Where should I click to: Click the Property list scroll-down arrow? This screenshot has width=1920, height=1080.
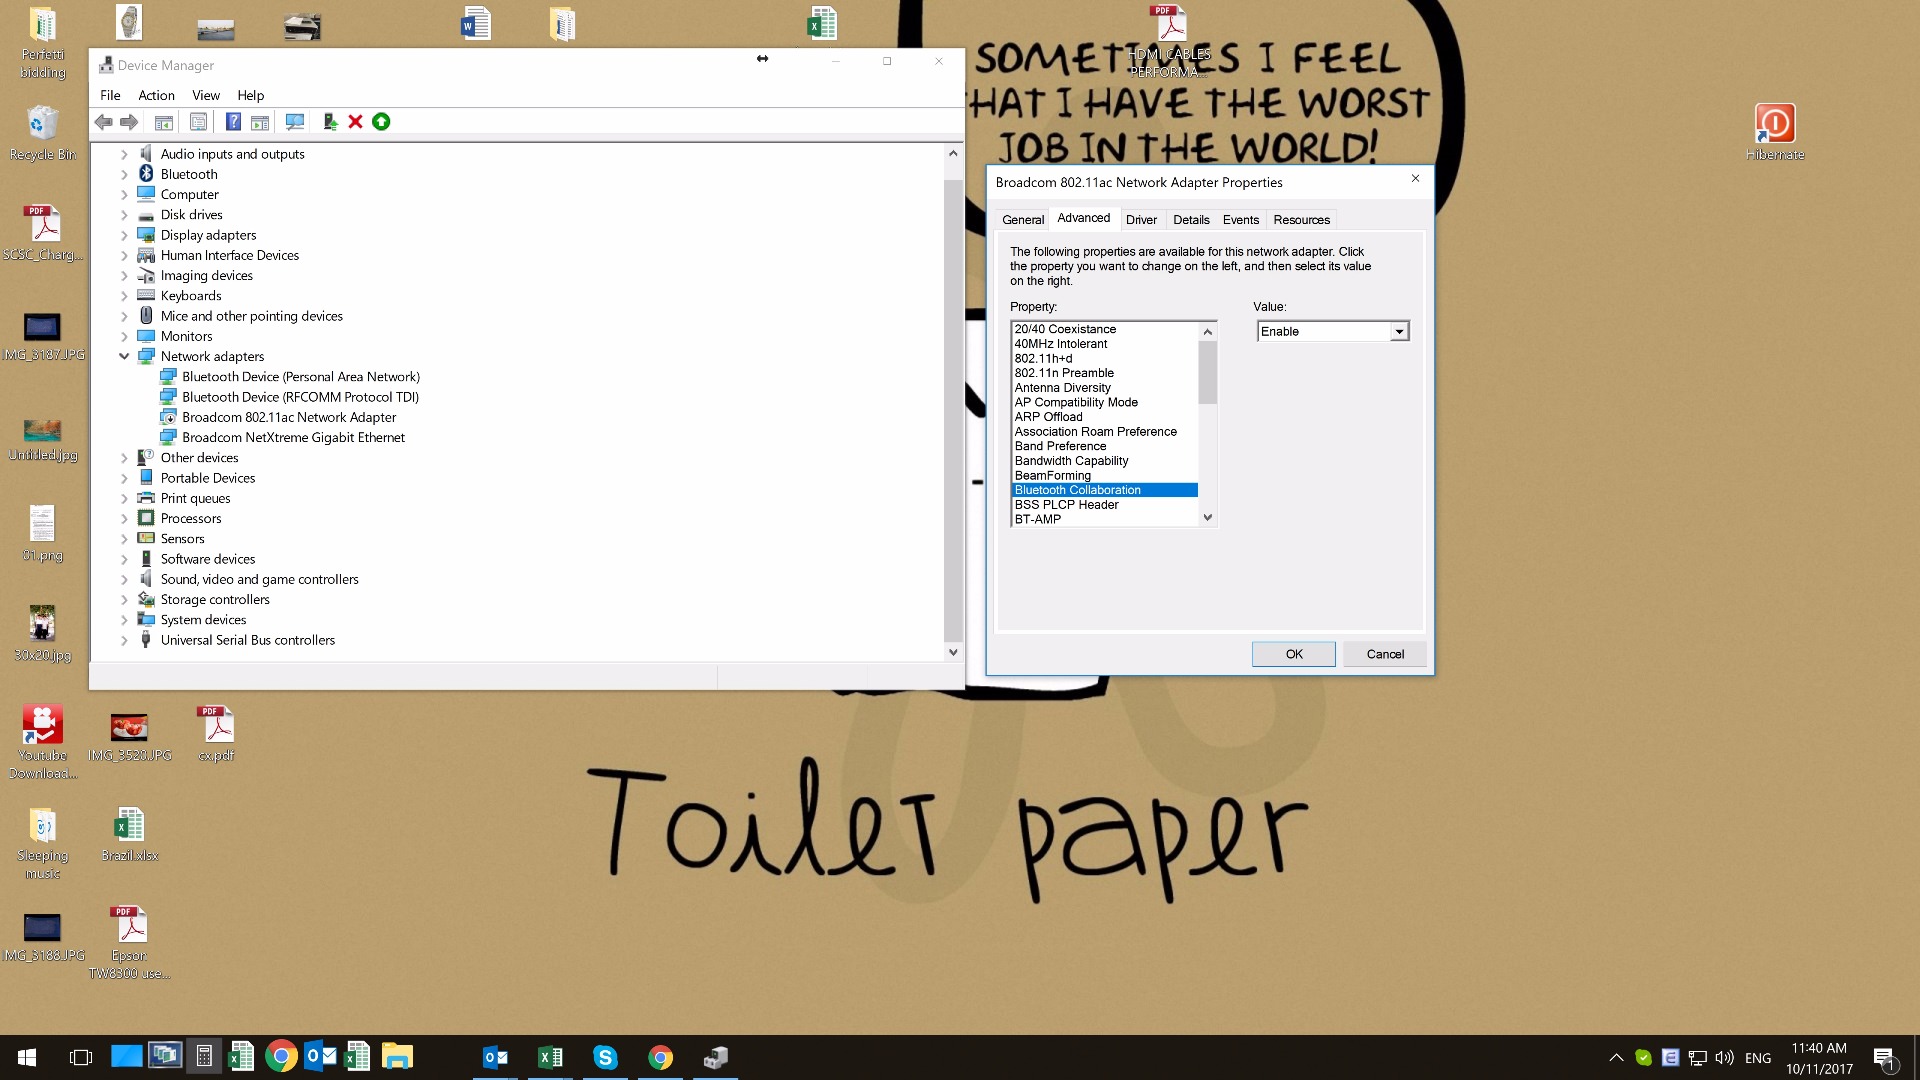pyautogui.click(x=1208, y=517)
